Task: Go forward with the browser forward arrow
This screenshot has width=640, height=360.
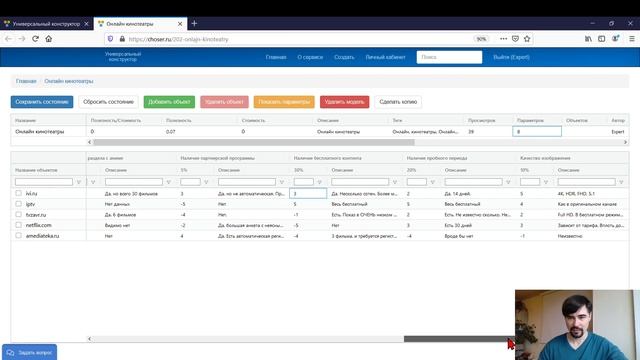Action: coord(22,39)
